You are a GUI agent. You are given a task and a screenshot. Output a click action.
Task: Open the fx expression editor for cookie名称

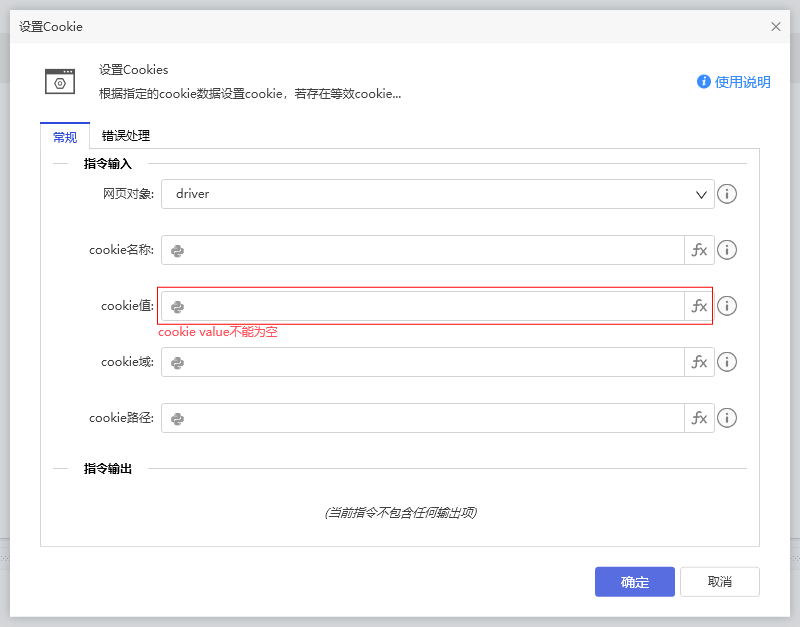pyautogui.click(x=699, y=250)
